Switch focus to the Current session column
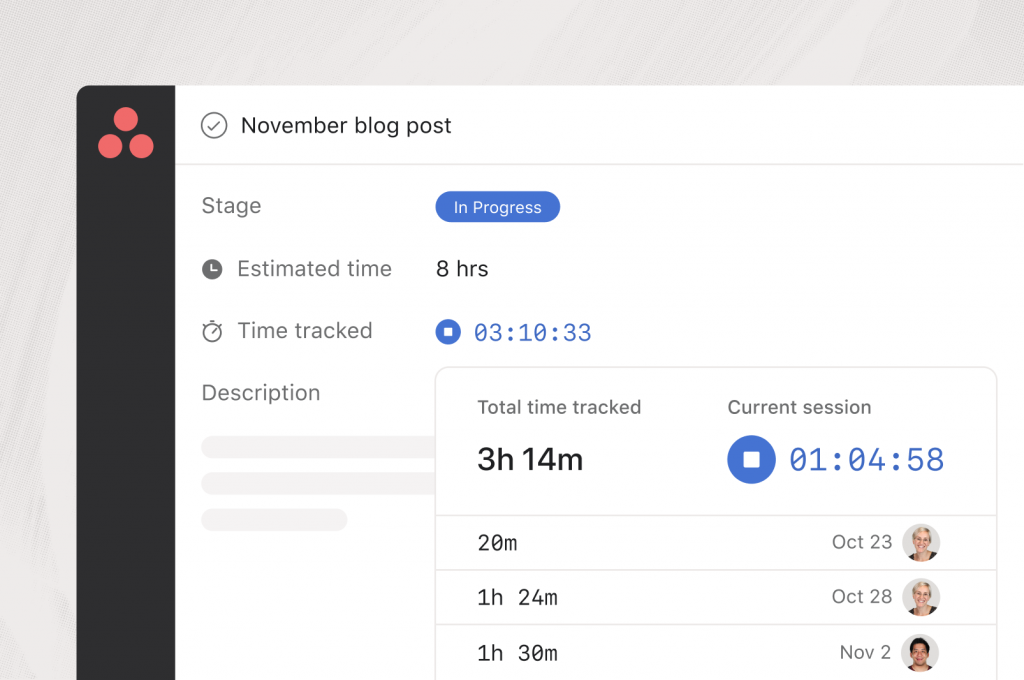The height and width of the screenshot is (680, 1024). [x=799, y=407]
